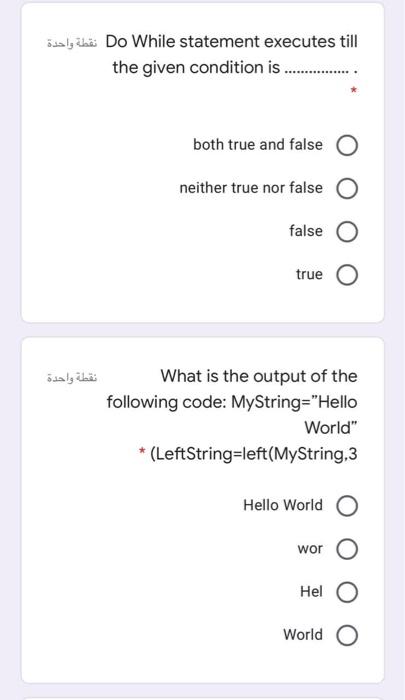This screenshot has width=405, height=700.
Task: Select the 'both true and false' radio button
Action: (347, 146)
